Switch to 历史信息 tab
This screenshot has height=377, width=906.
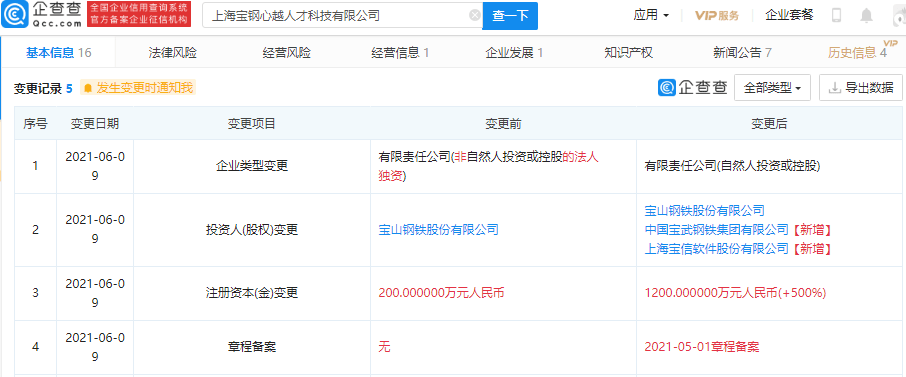pyautogui.click(x=857, y=53)
